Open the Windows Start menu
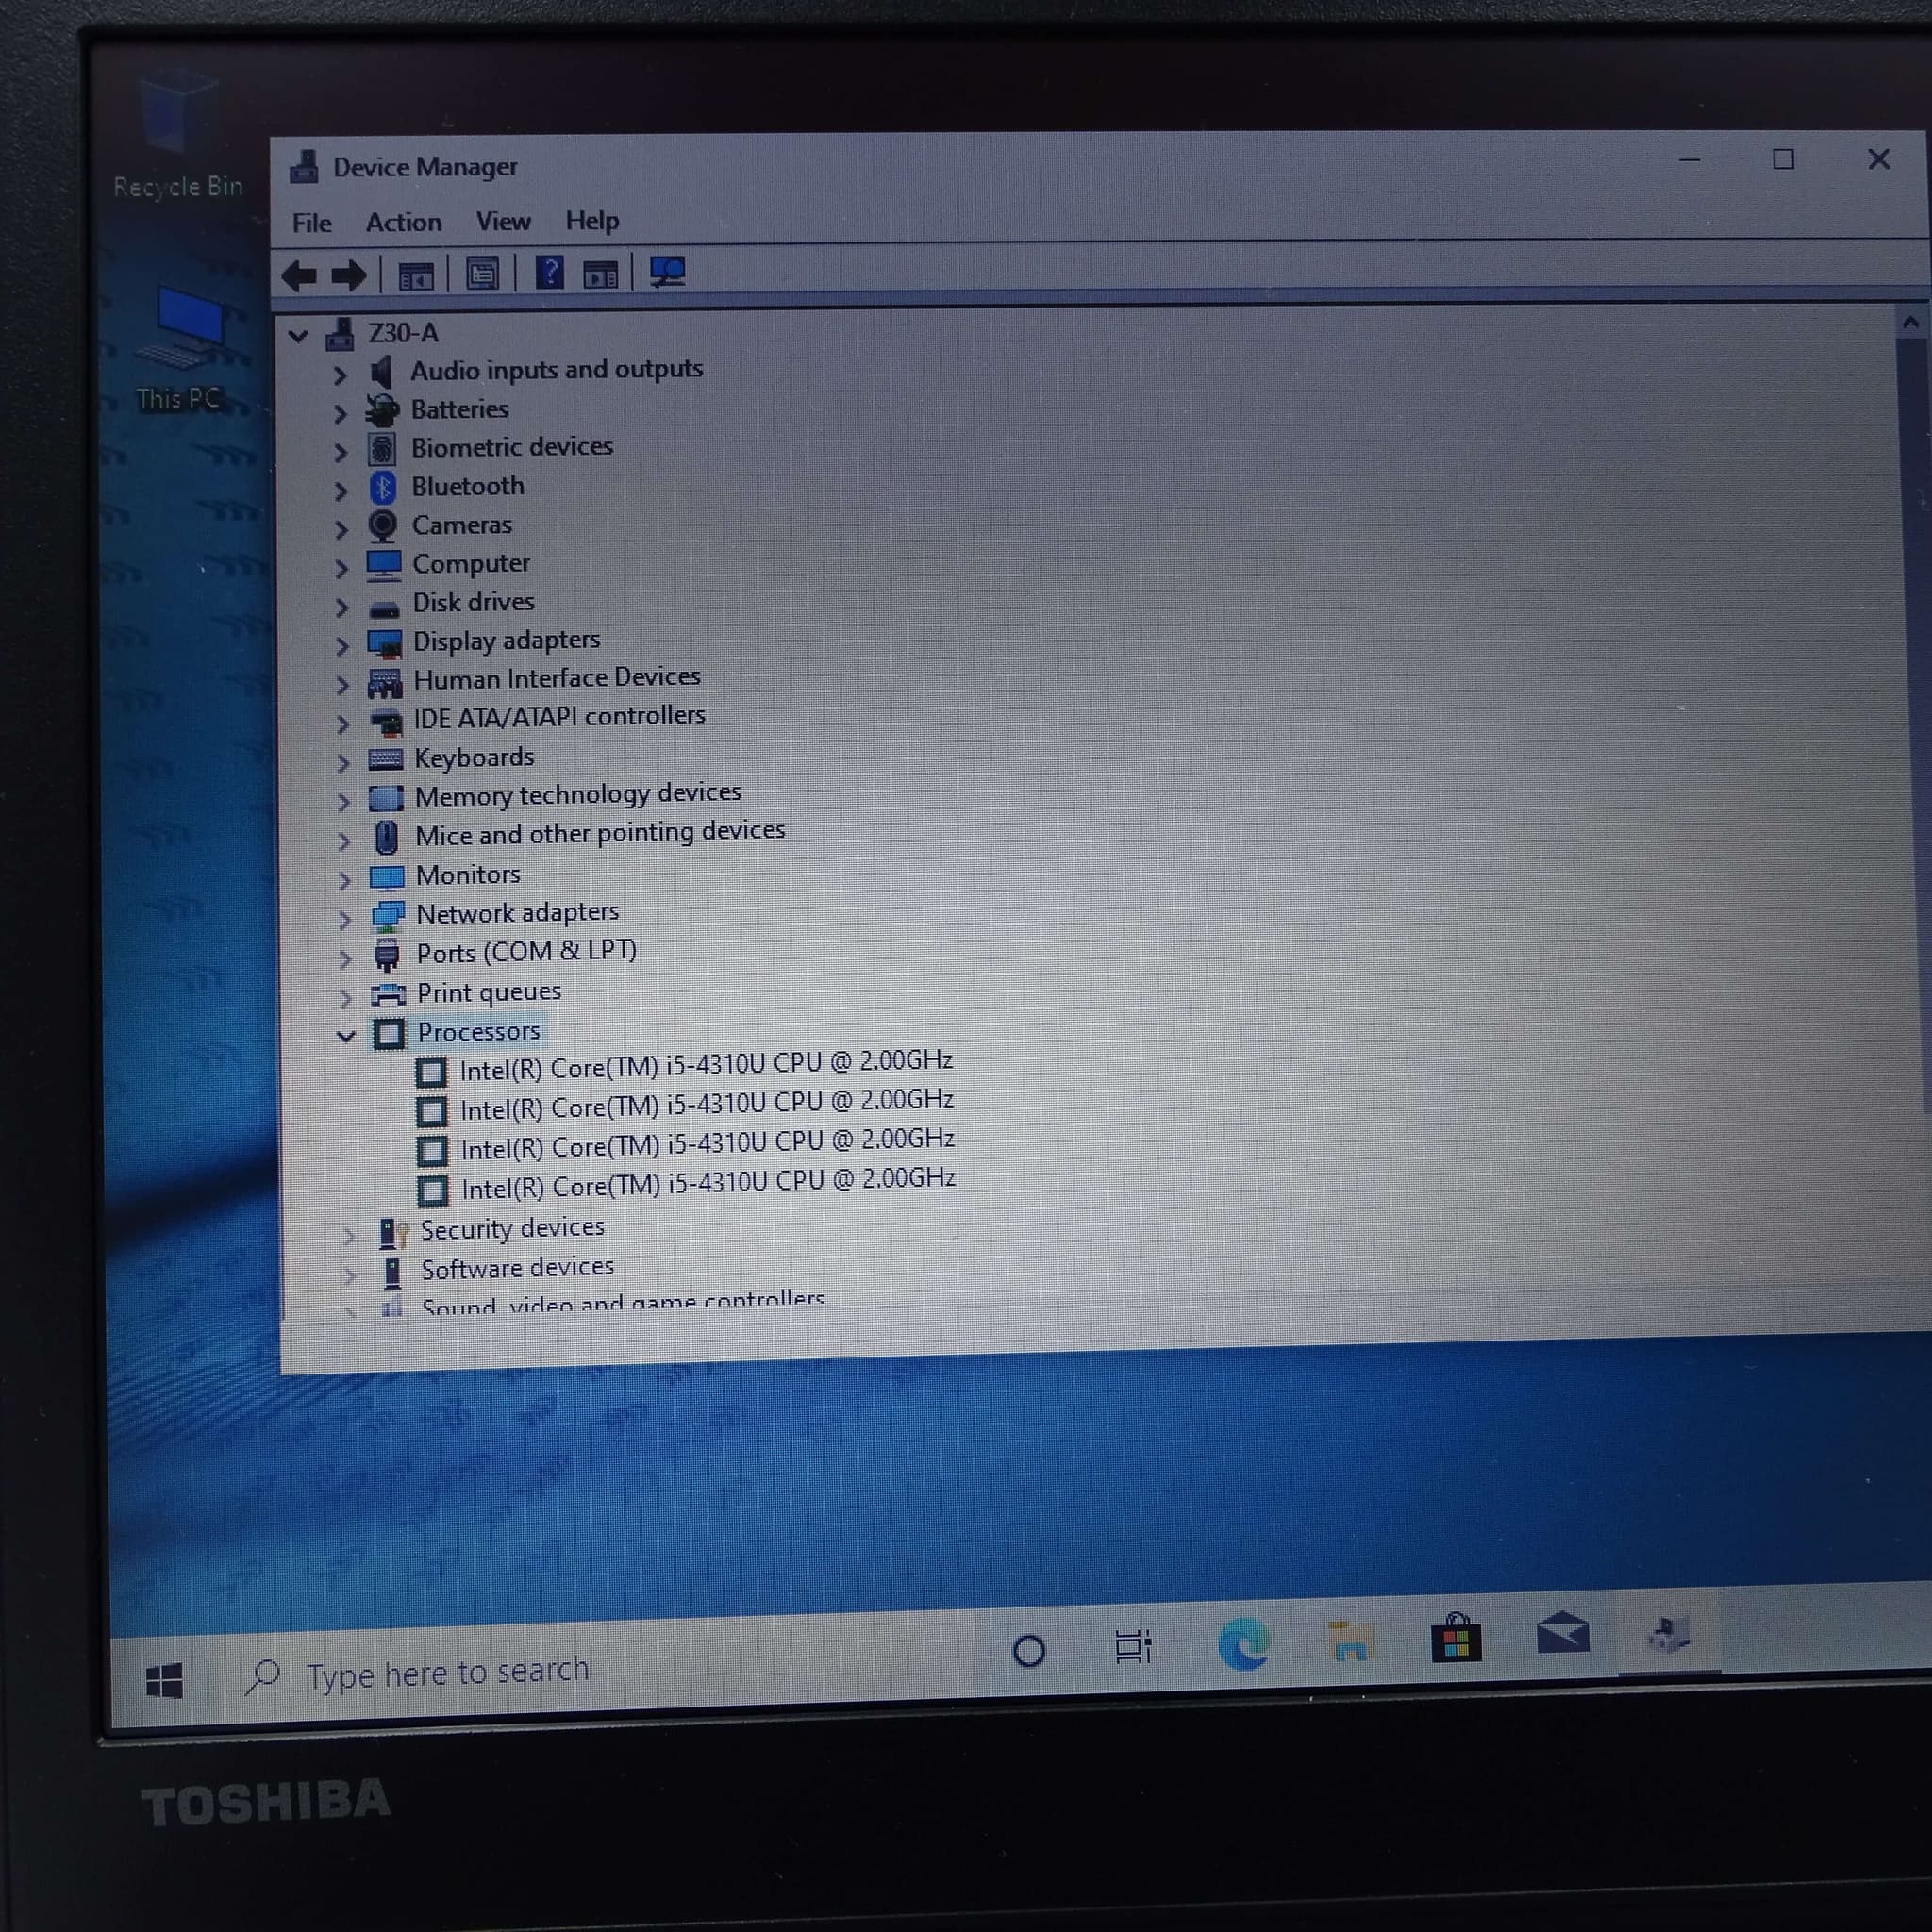1932x1932 pixels. 164,1681
